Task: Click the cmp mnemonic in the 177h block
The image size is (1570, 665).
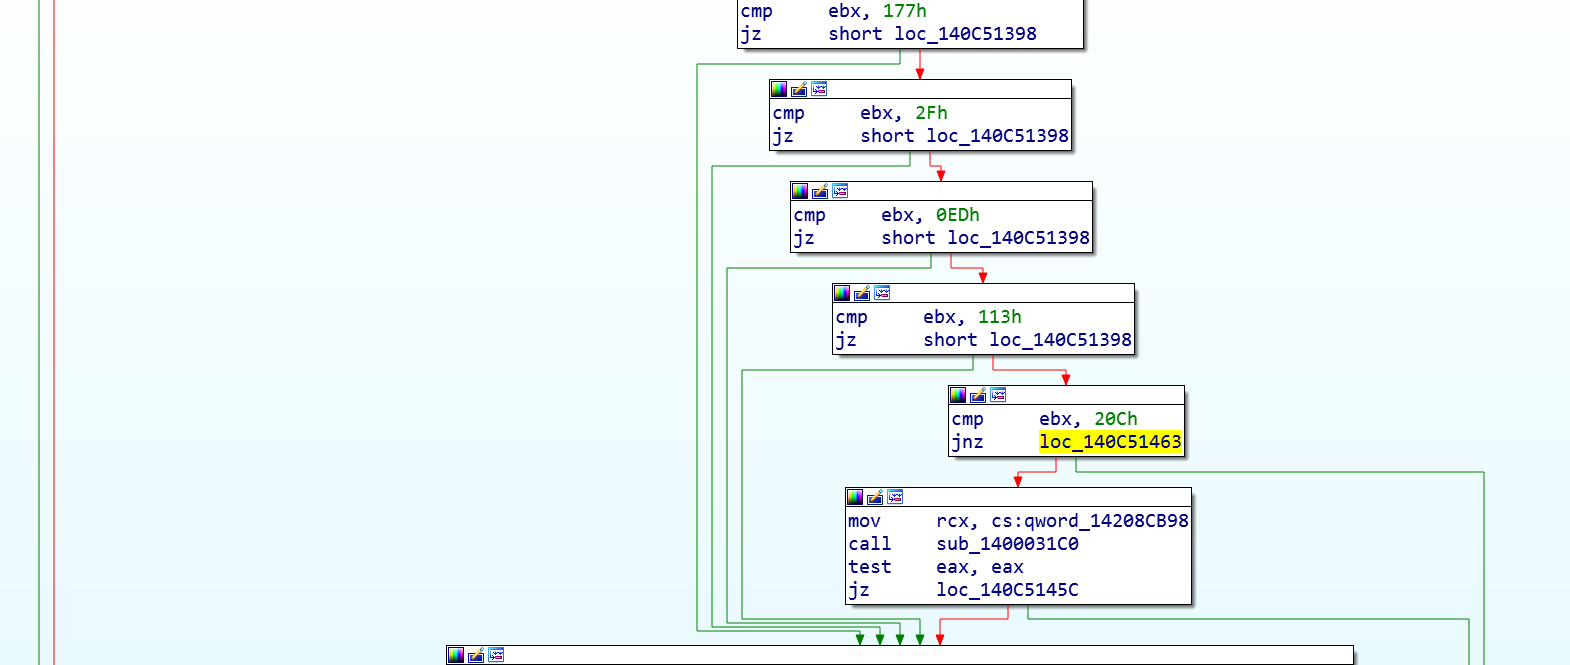Action: pos(756,11)
